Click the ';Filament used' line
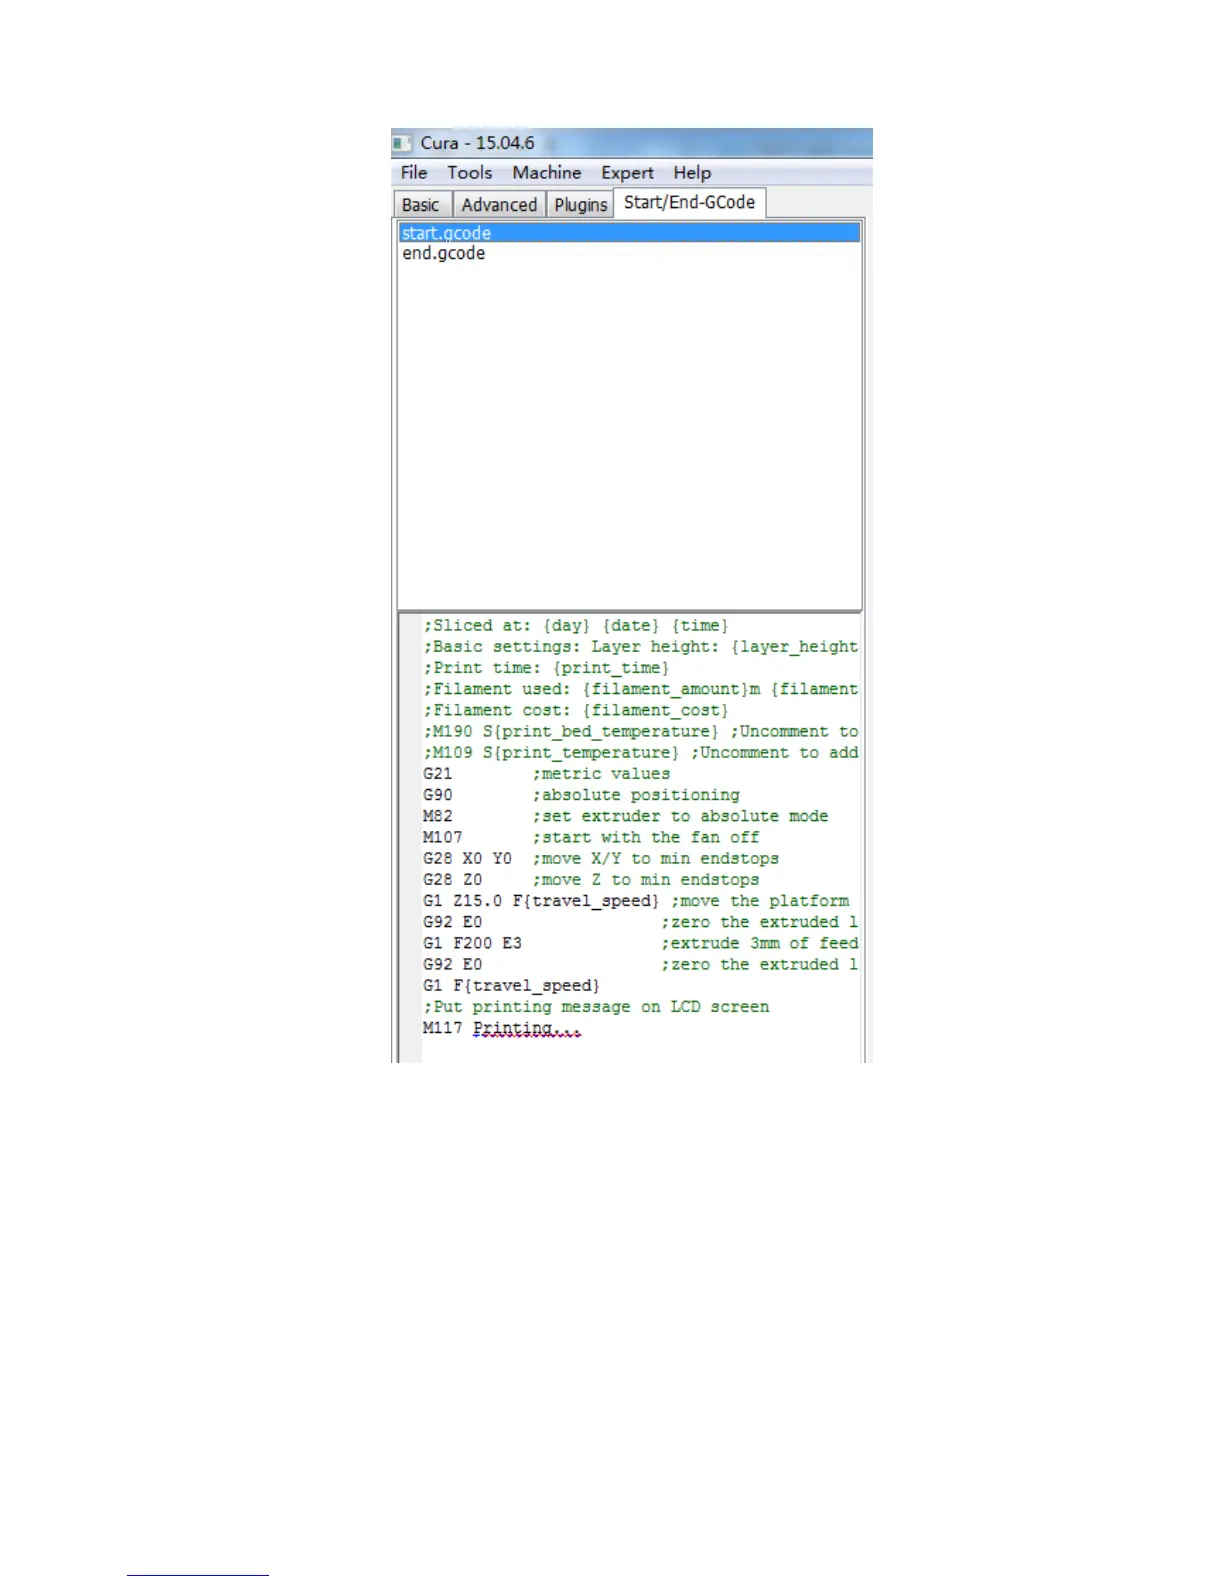Screen dimensions: 1224x1584 (640, 689)
